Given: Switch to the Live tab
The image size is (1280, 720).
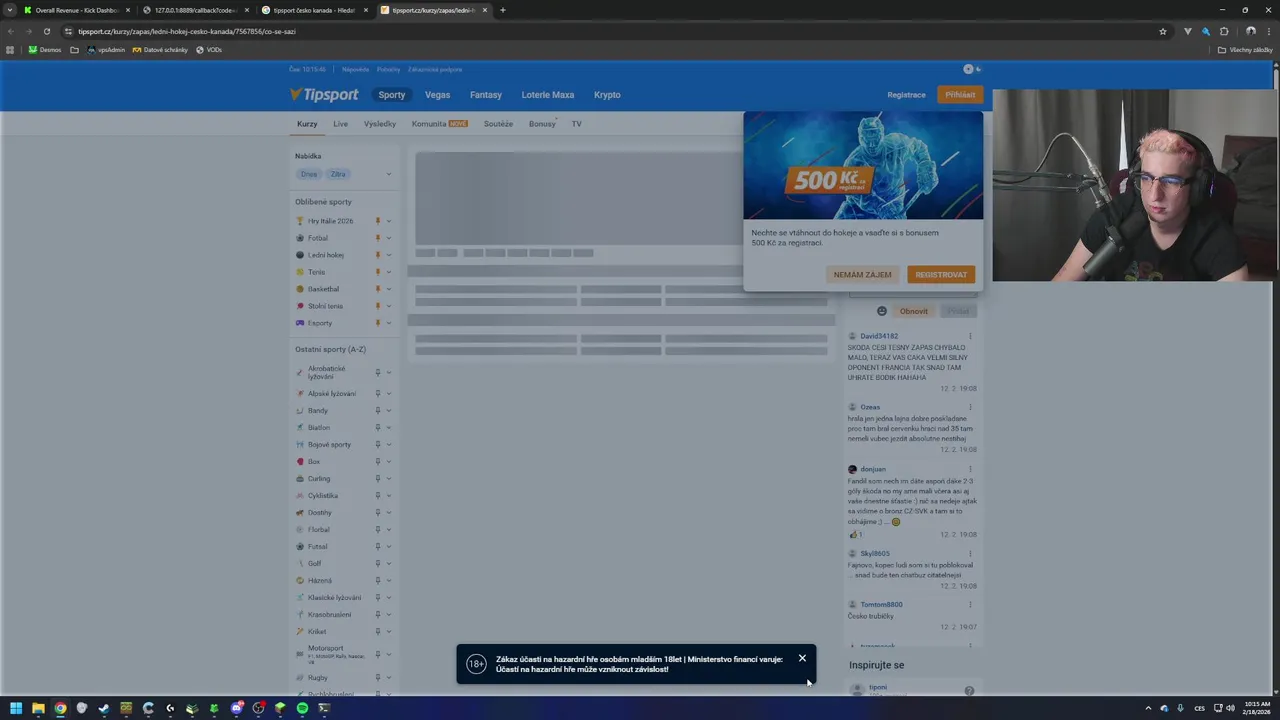Looking at the screenshot, I should click(341, 124).
